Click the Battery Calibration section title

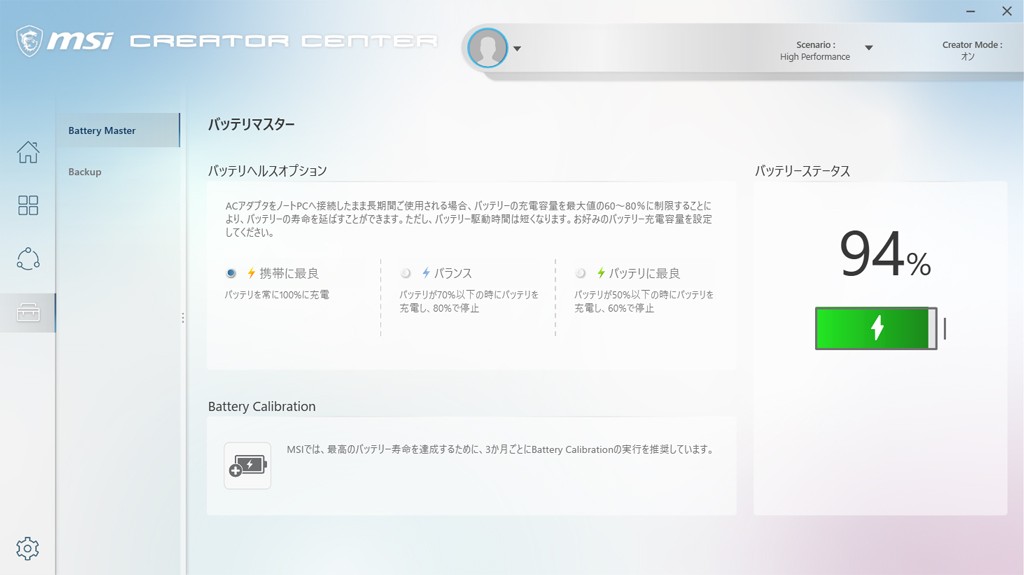pos(262,406)
